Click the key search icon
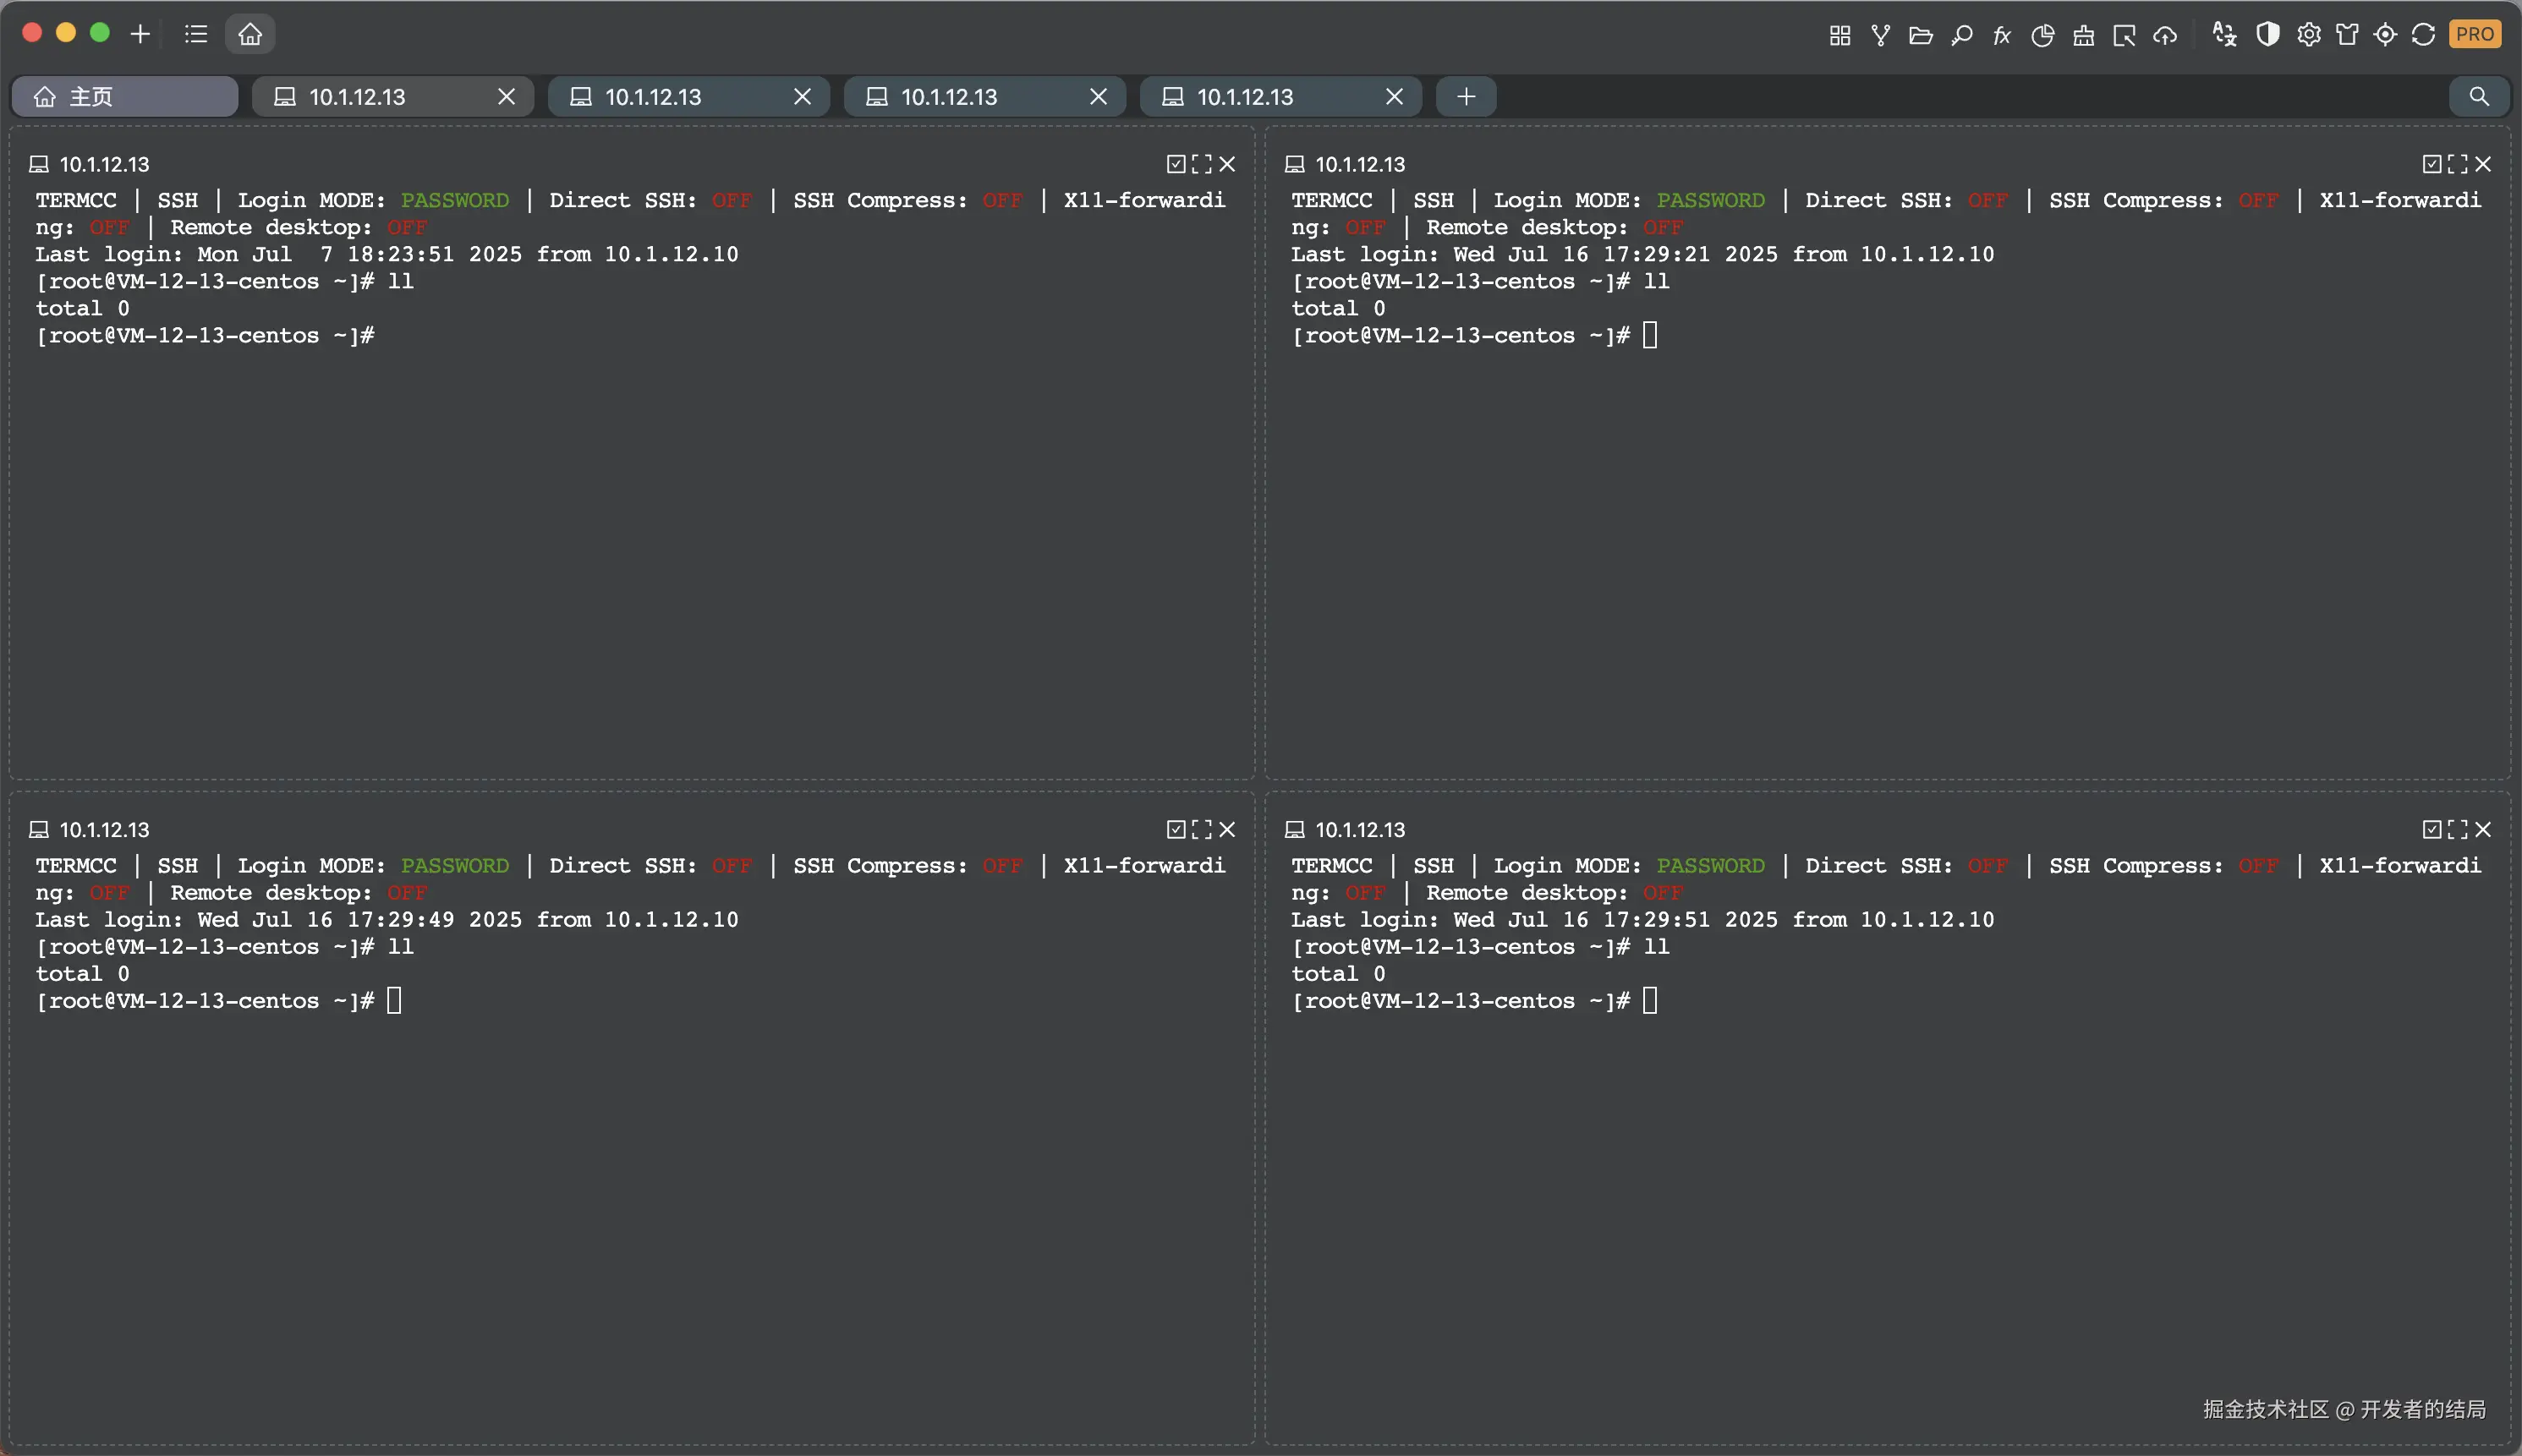The width and height of the screenshot is (2522, 1456). point(1961,35)
